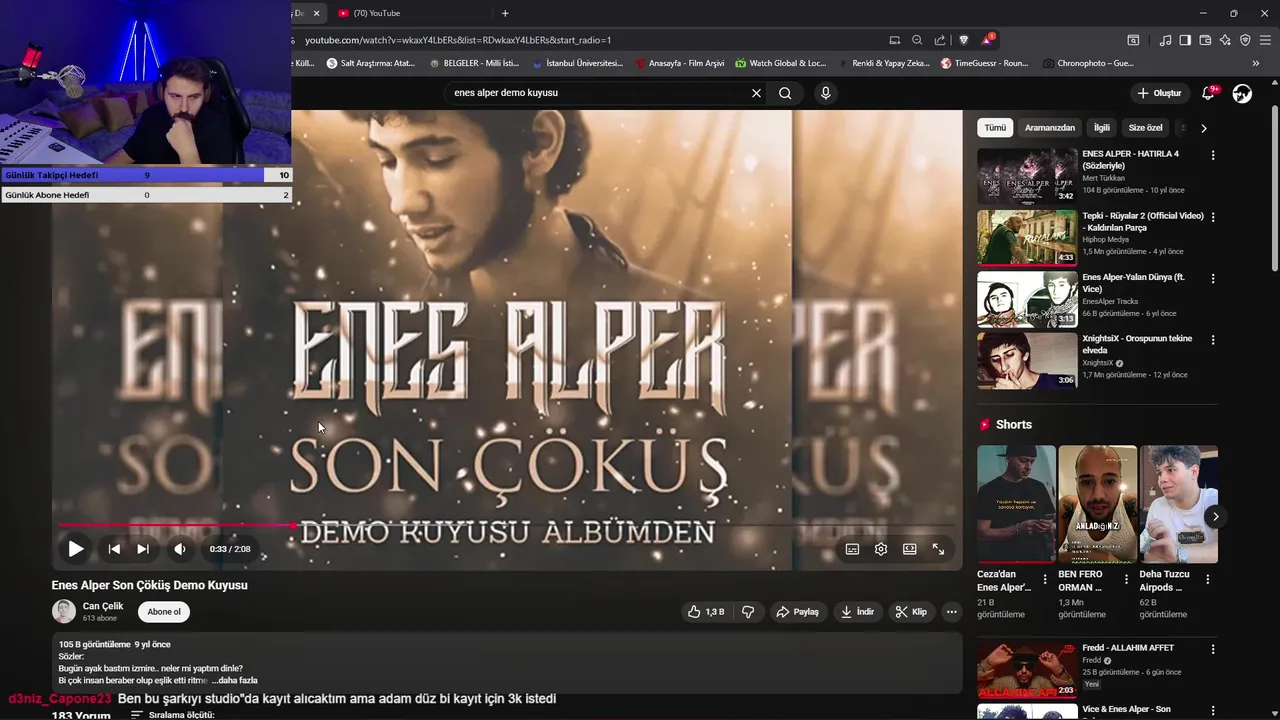Viewport: 1280px width, 720px height.
Task: Open media control music note icon
Action: (x=1165, y=40)
